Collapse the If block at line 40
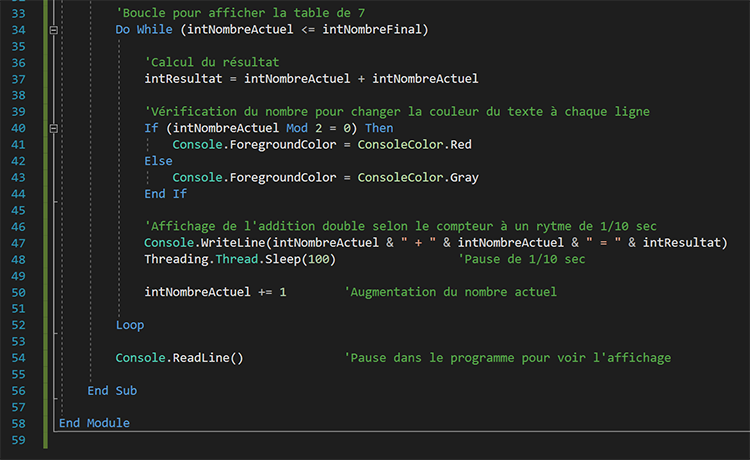The image size is (750, 460). coord(54,129)
